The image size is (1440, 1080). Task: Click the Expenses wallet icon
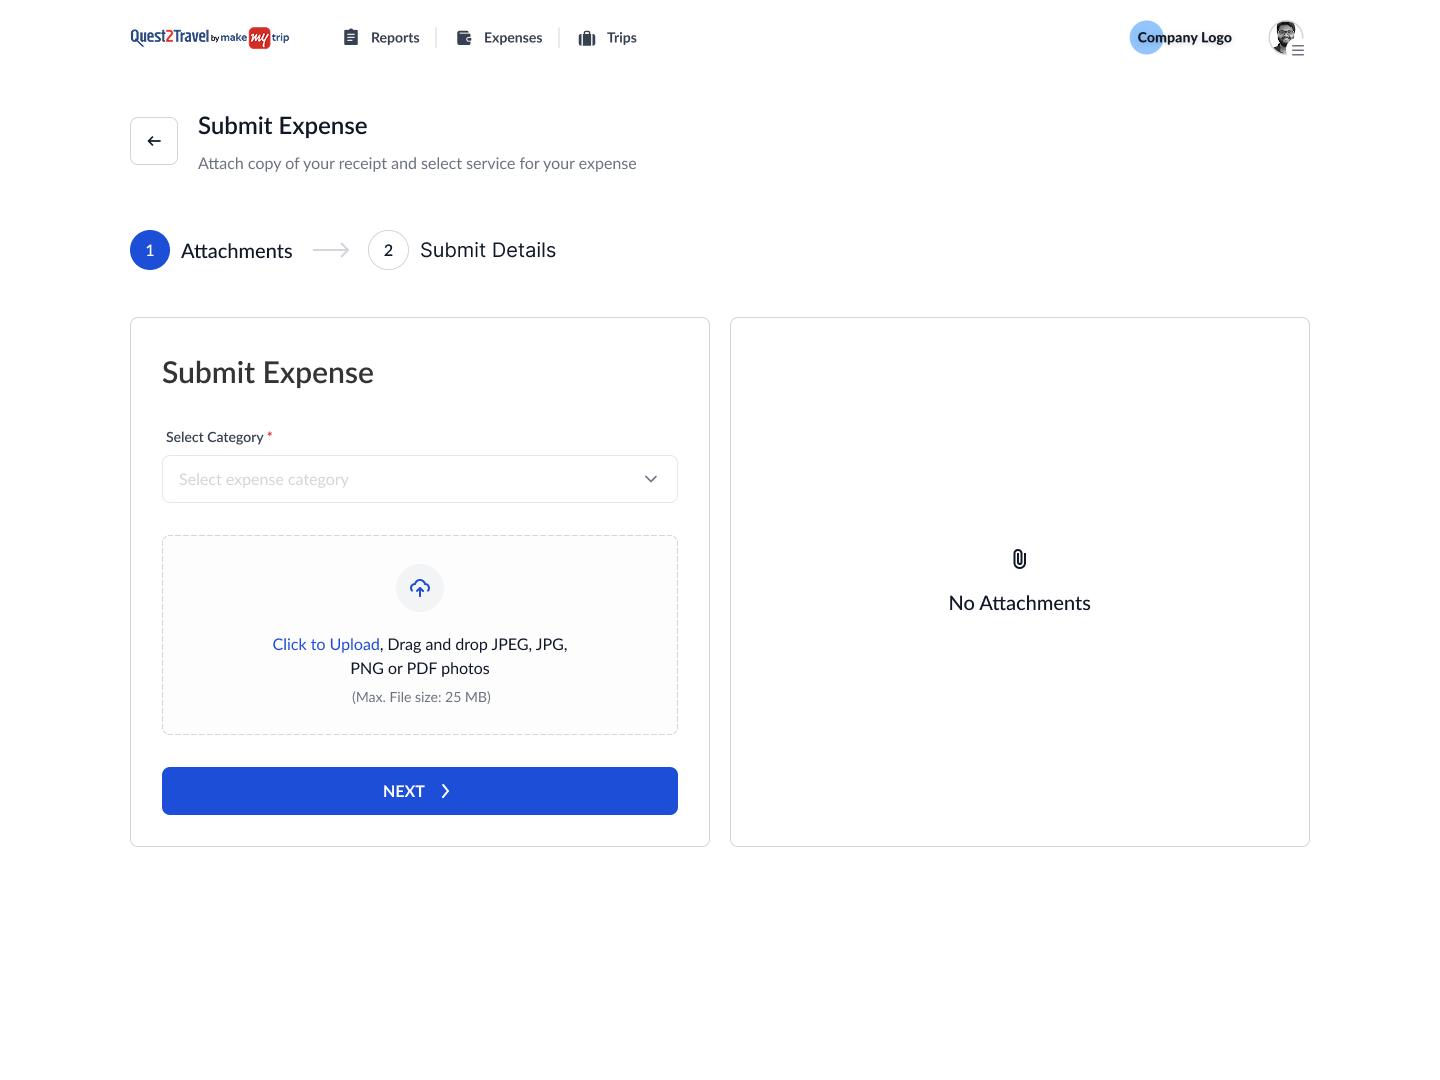coord(464,37)
